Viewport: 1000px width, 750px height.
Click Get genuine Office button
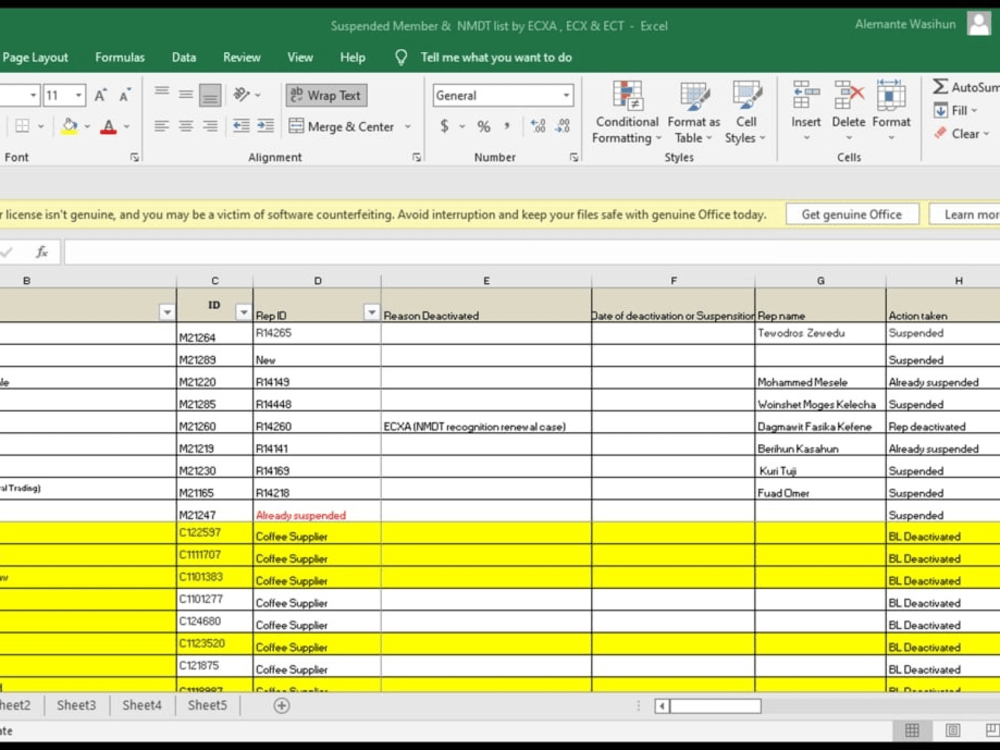pos(851,215)
